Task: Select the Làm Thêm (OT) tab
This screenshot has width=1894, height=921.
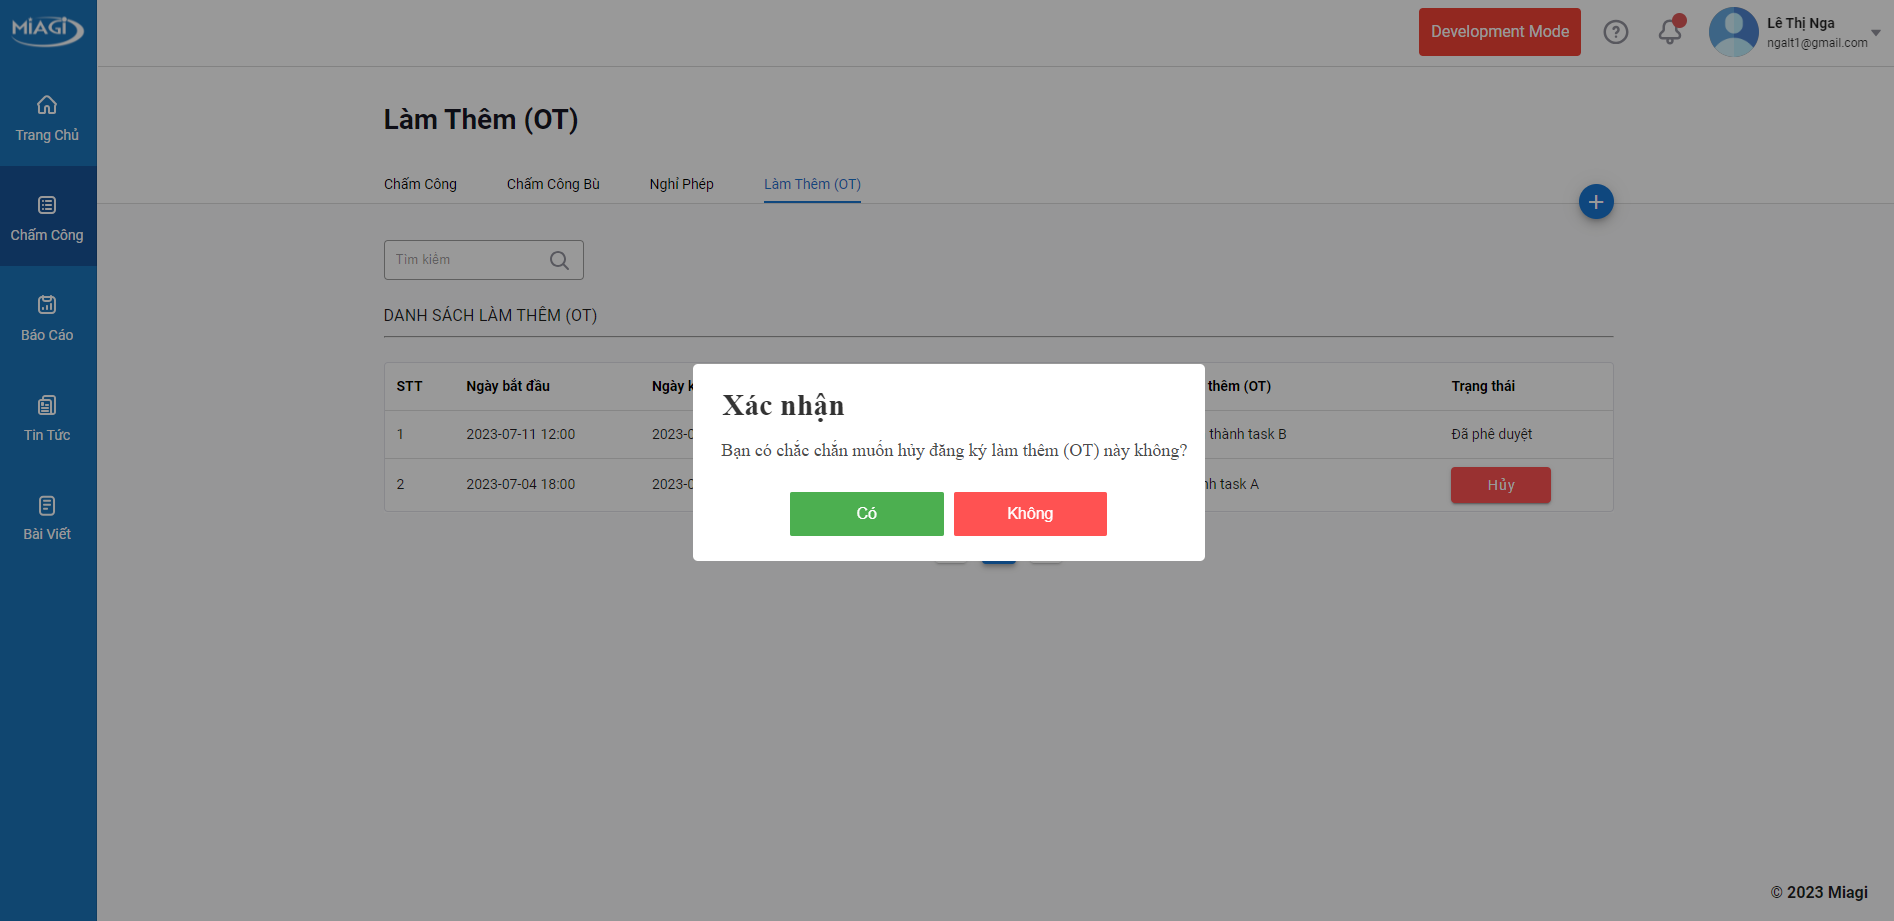Action: click(x=812, y=184)
